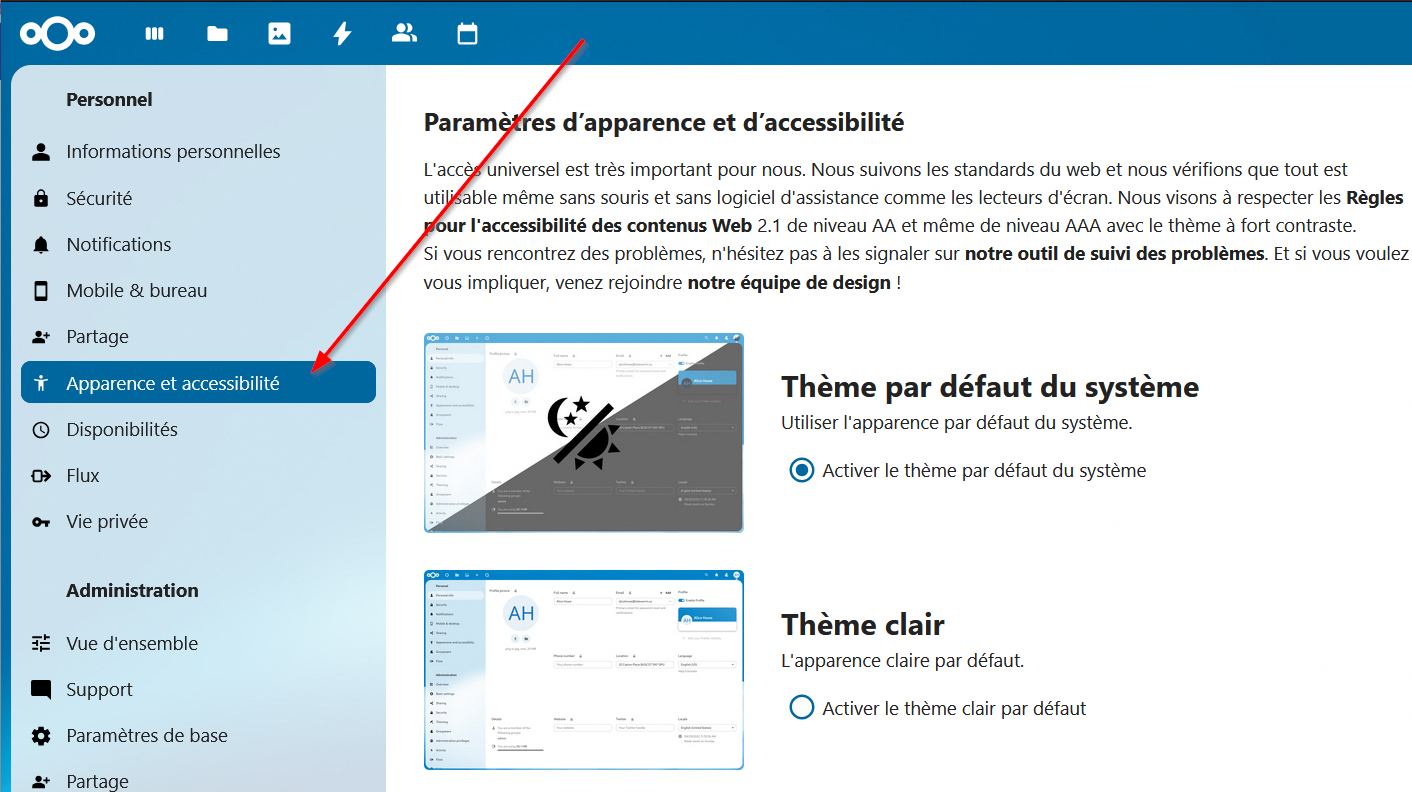
Task: Open Disponibilités in the sidebar
Action: (x=122, y=430)
